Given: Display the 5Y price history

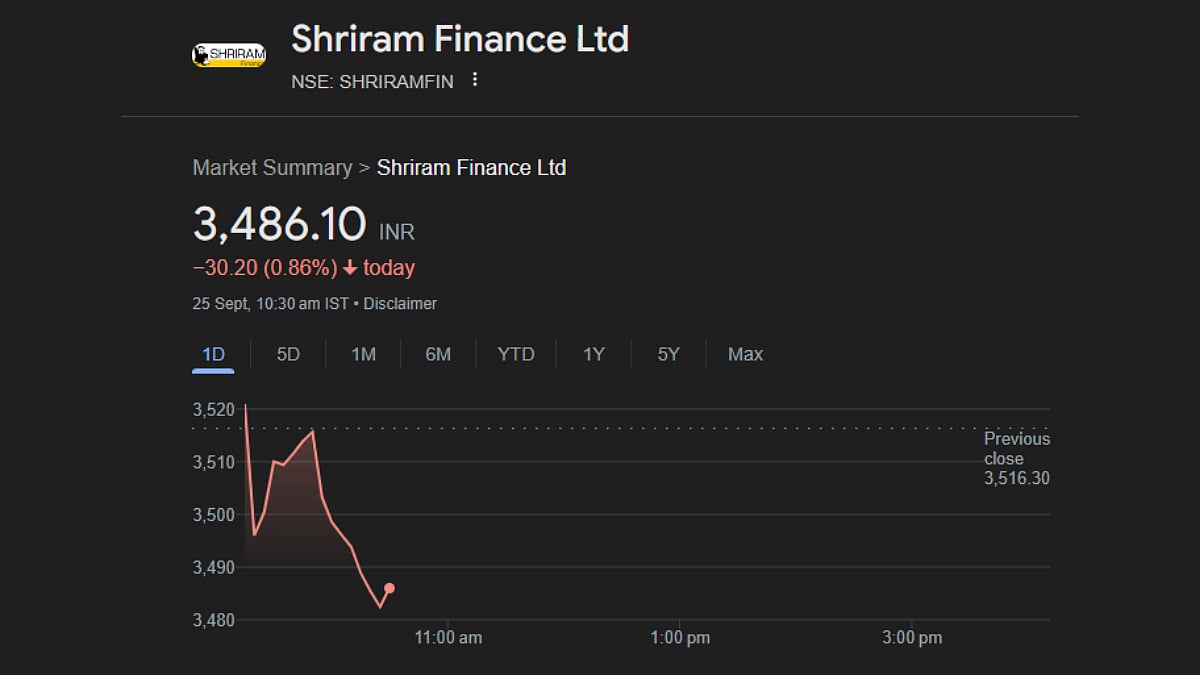Looking at the screenshot, I should (668, 354).
